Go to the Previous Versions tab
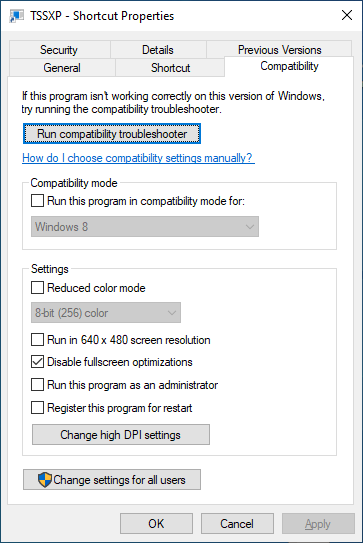Image resolution: width=363 pixels, height=543 pixels. tap(280, 50)
